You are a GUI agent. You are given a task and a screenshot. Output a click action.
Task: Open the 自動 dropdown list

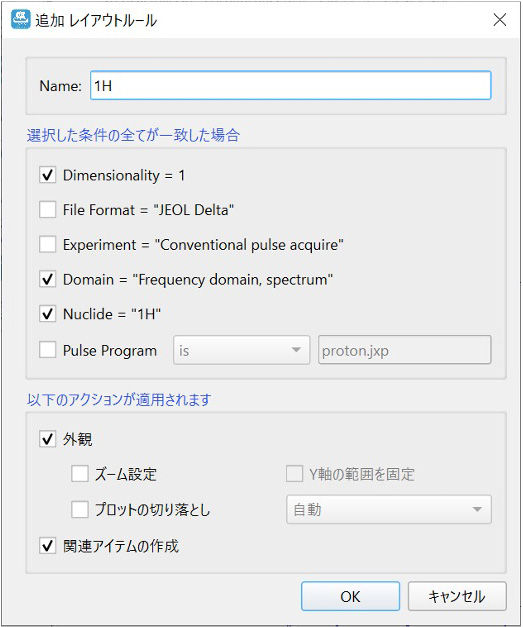[x=389, y=509]
